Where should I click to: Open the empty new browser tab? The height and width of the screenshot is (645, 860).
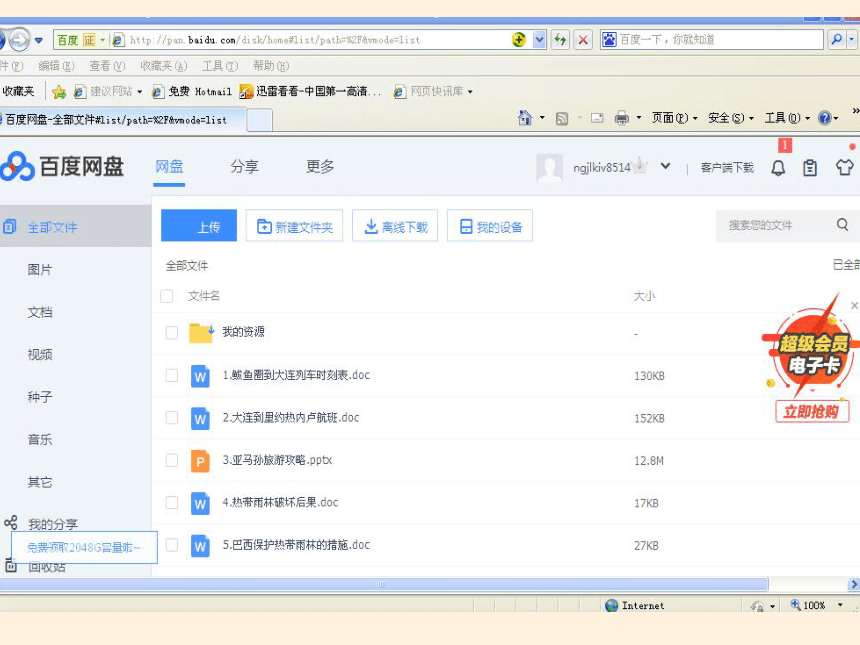pyautogui.click(x=259, y=120)
